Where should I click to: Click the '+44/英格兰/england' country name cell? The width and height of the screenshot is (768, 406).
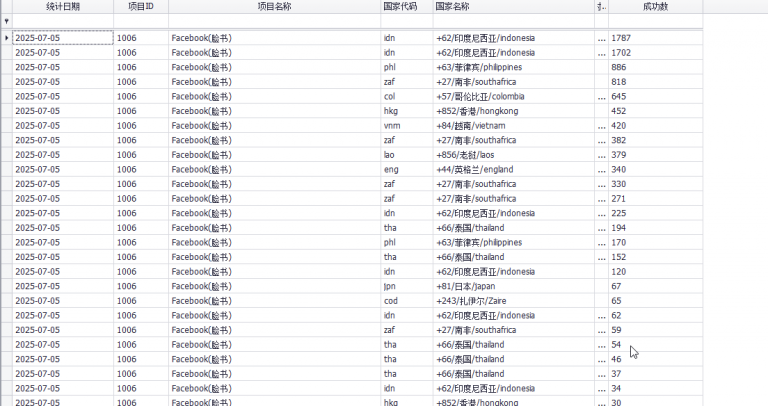(x=514, y=169)
